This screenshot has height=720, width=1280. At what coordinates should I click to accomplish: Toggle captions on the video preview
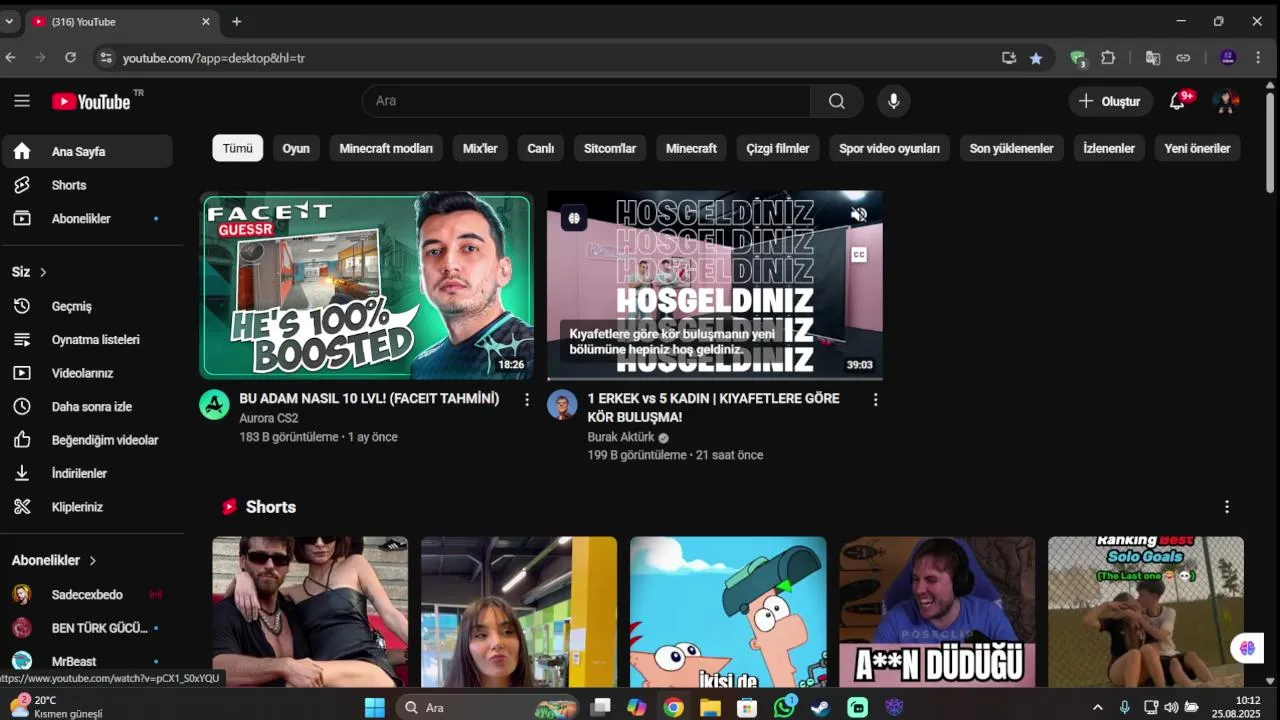coord(858,255)
